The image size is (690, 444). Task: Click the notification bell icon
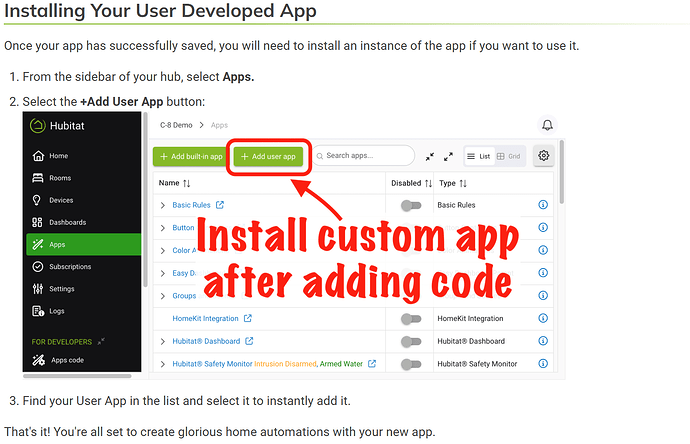point(547,125)
